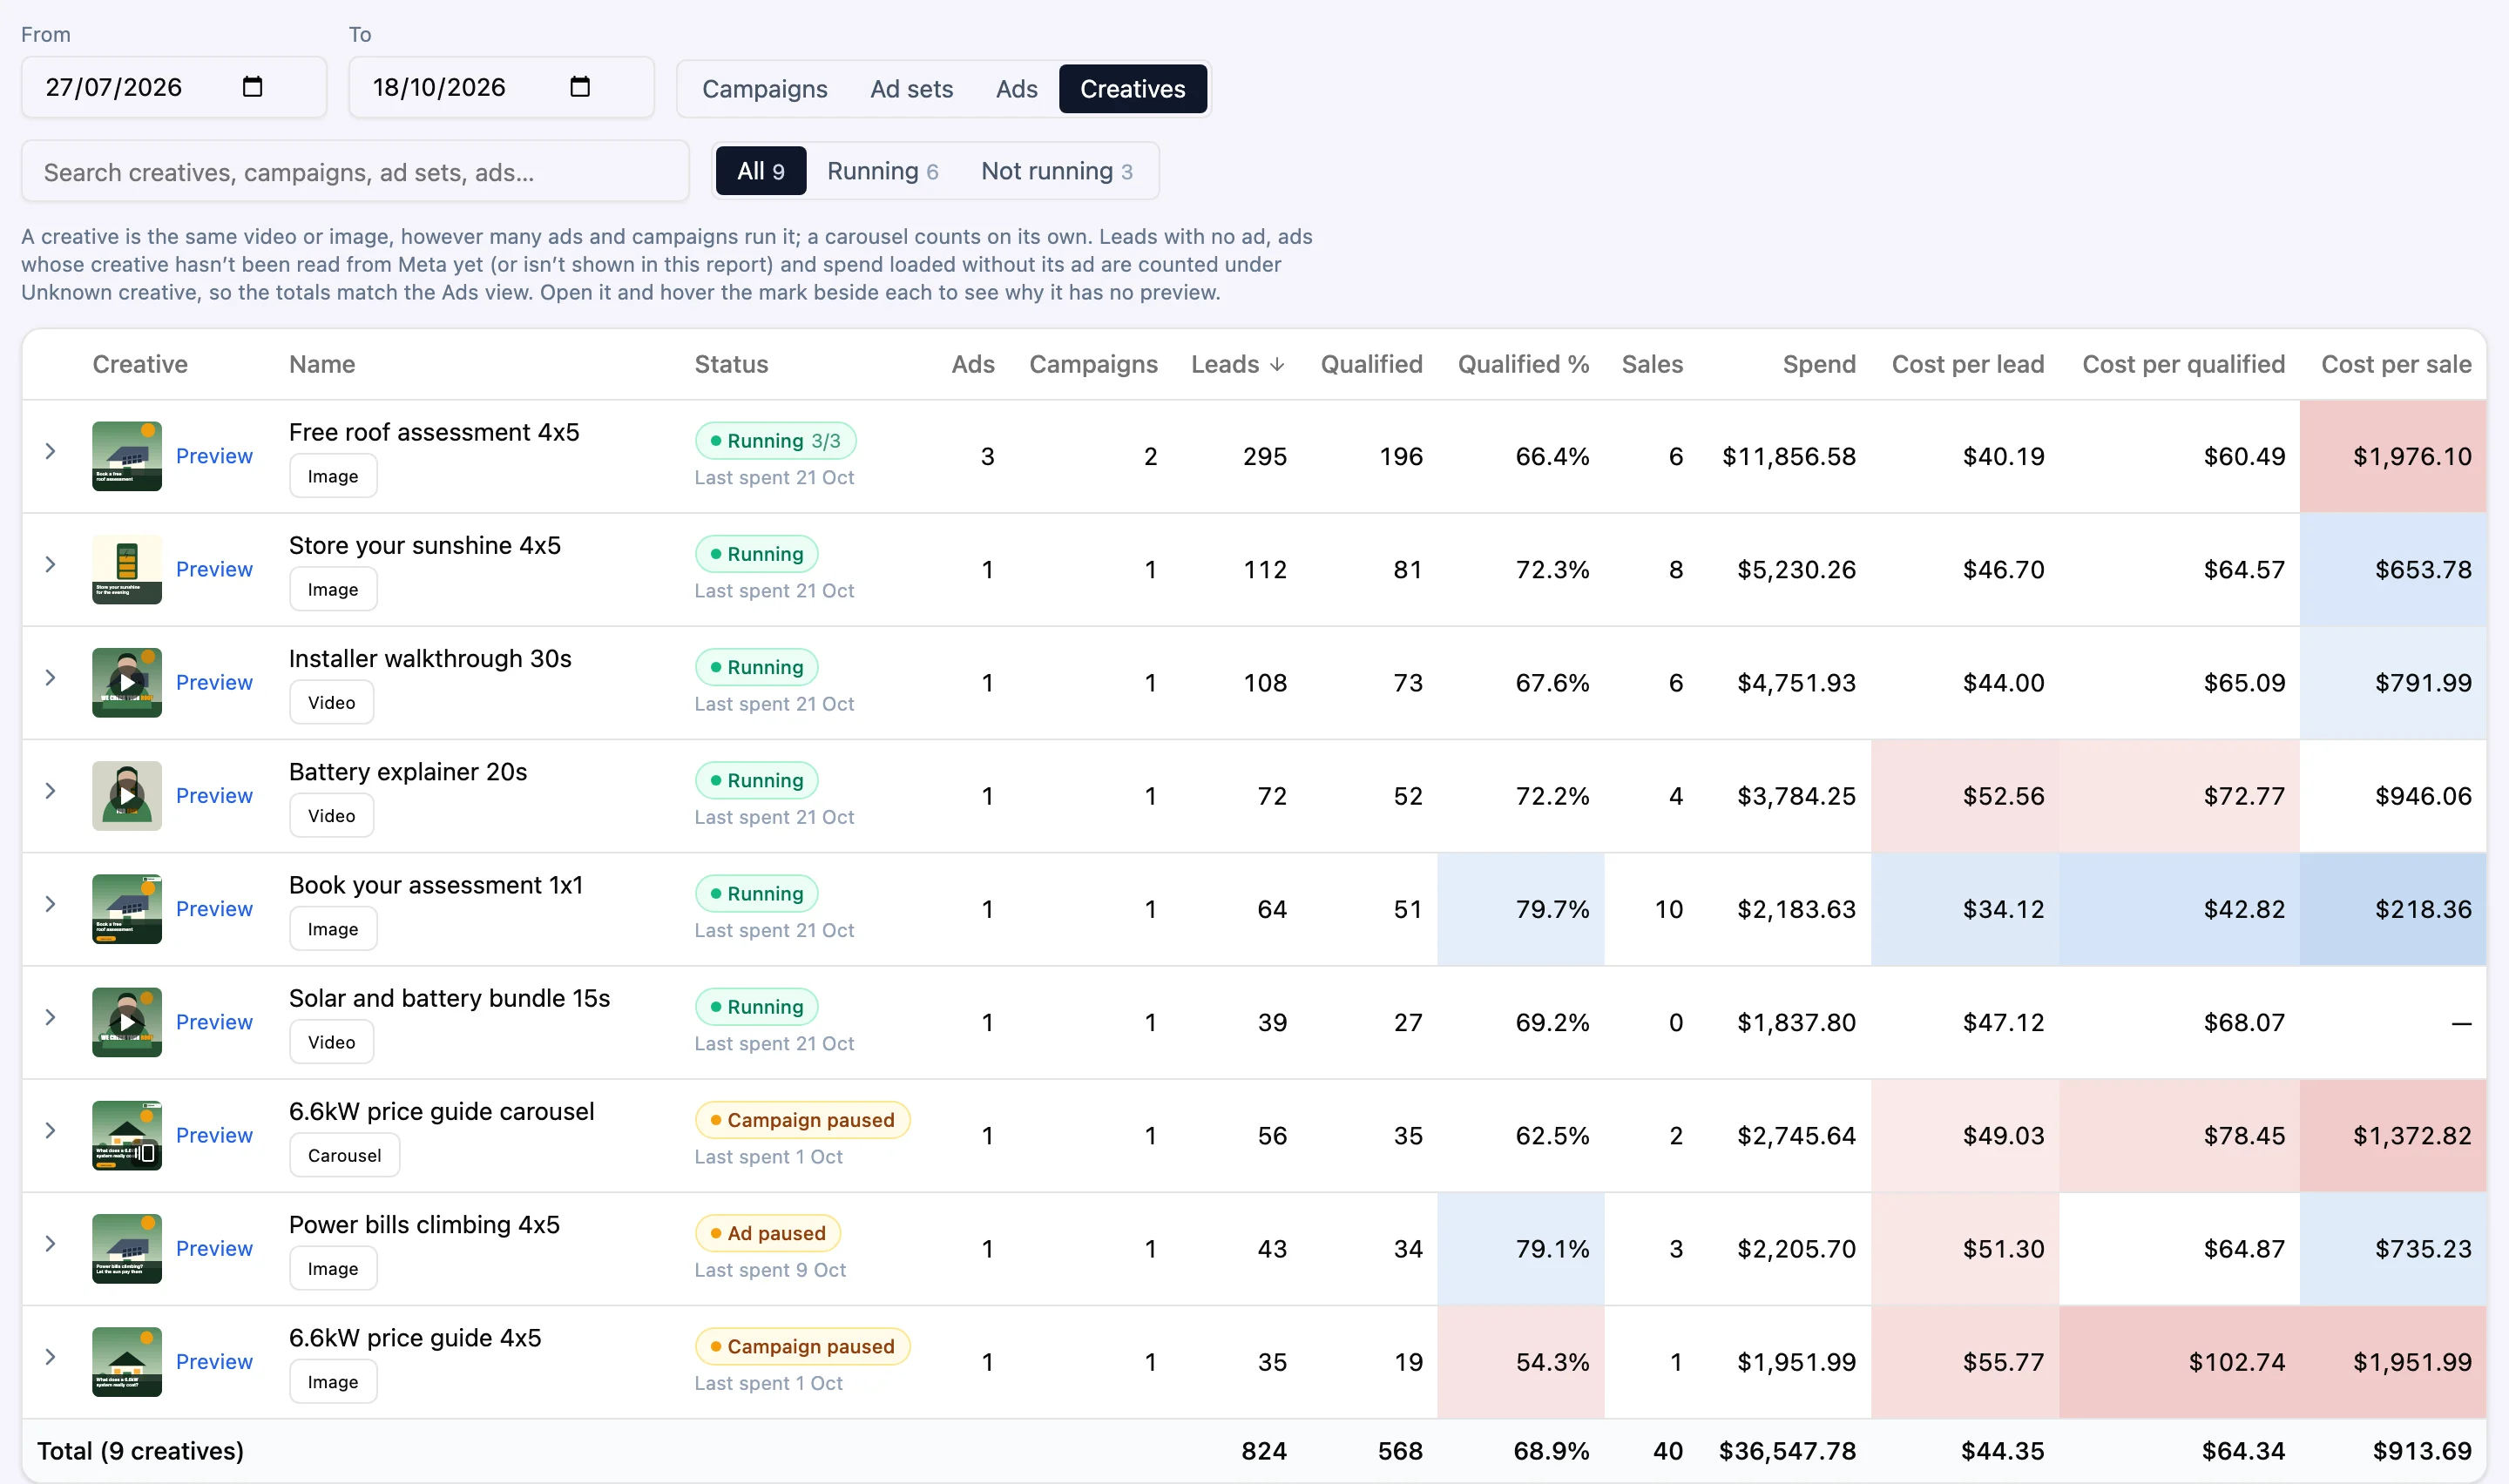Screen dimensions: 2509x1484
Task: Click Campaign paused badge on carousel row
Action: pos(802,1120)
